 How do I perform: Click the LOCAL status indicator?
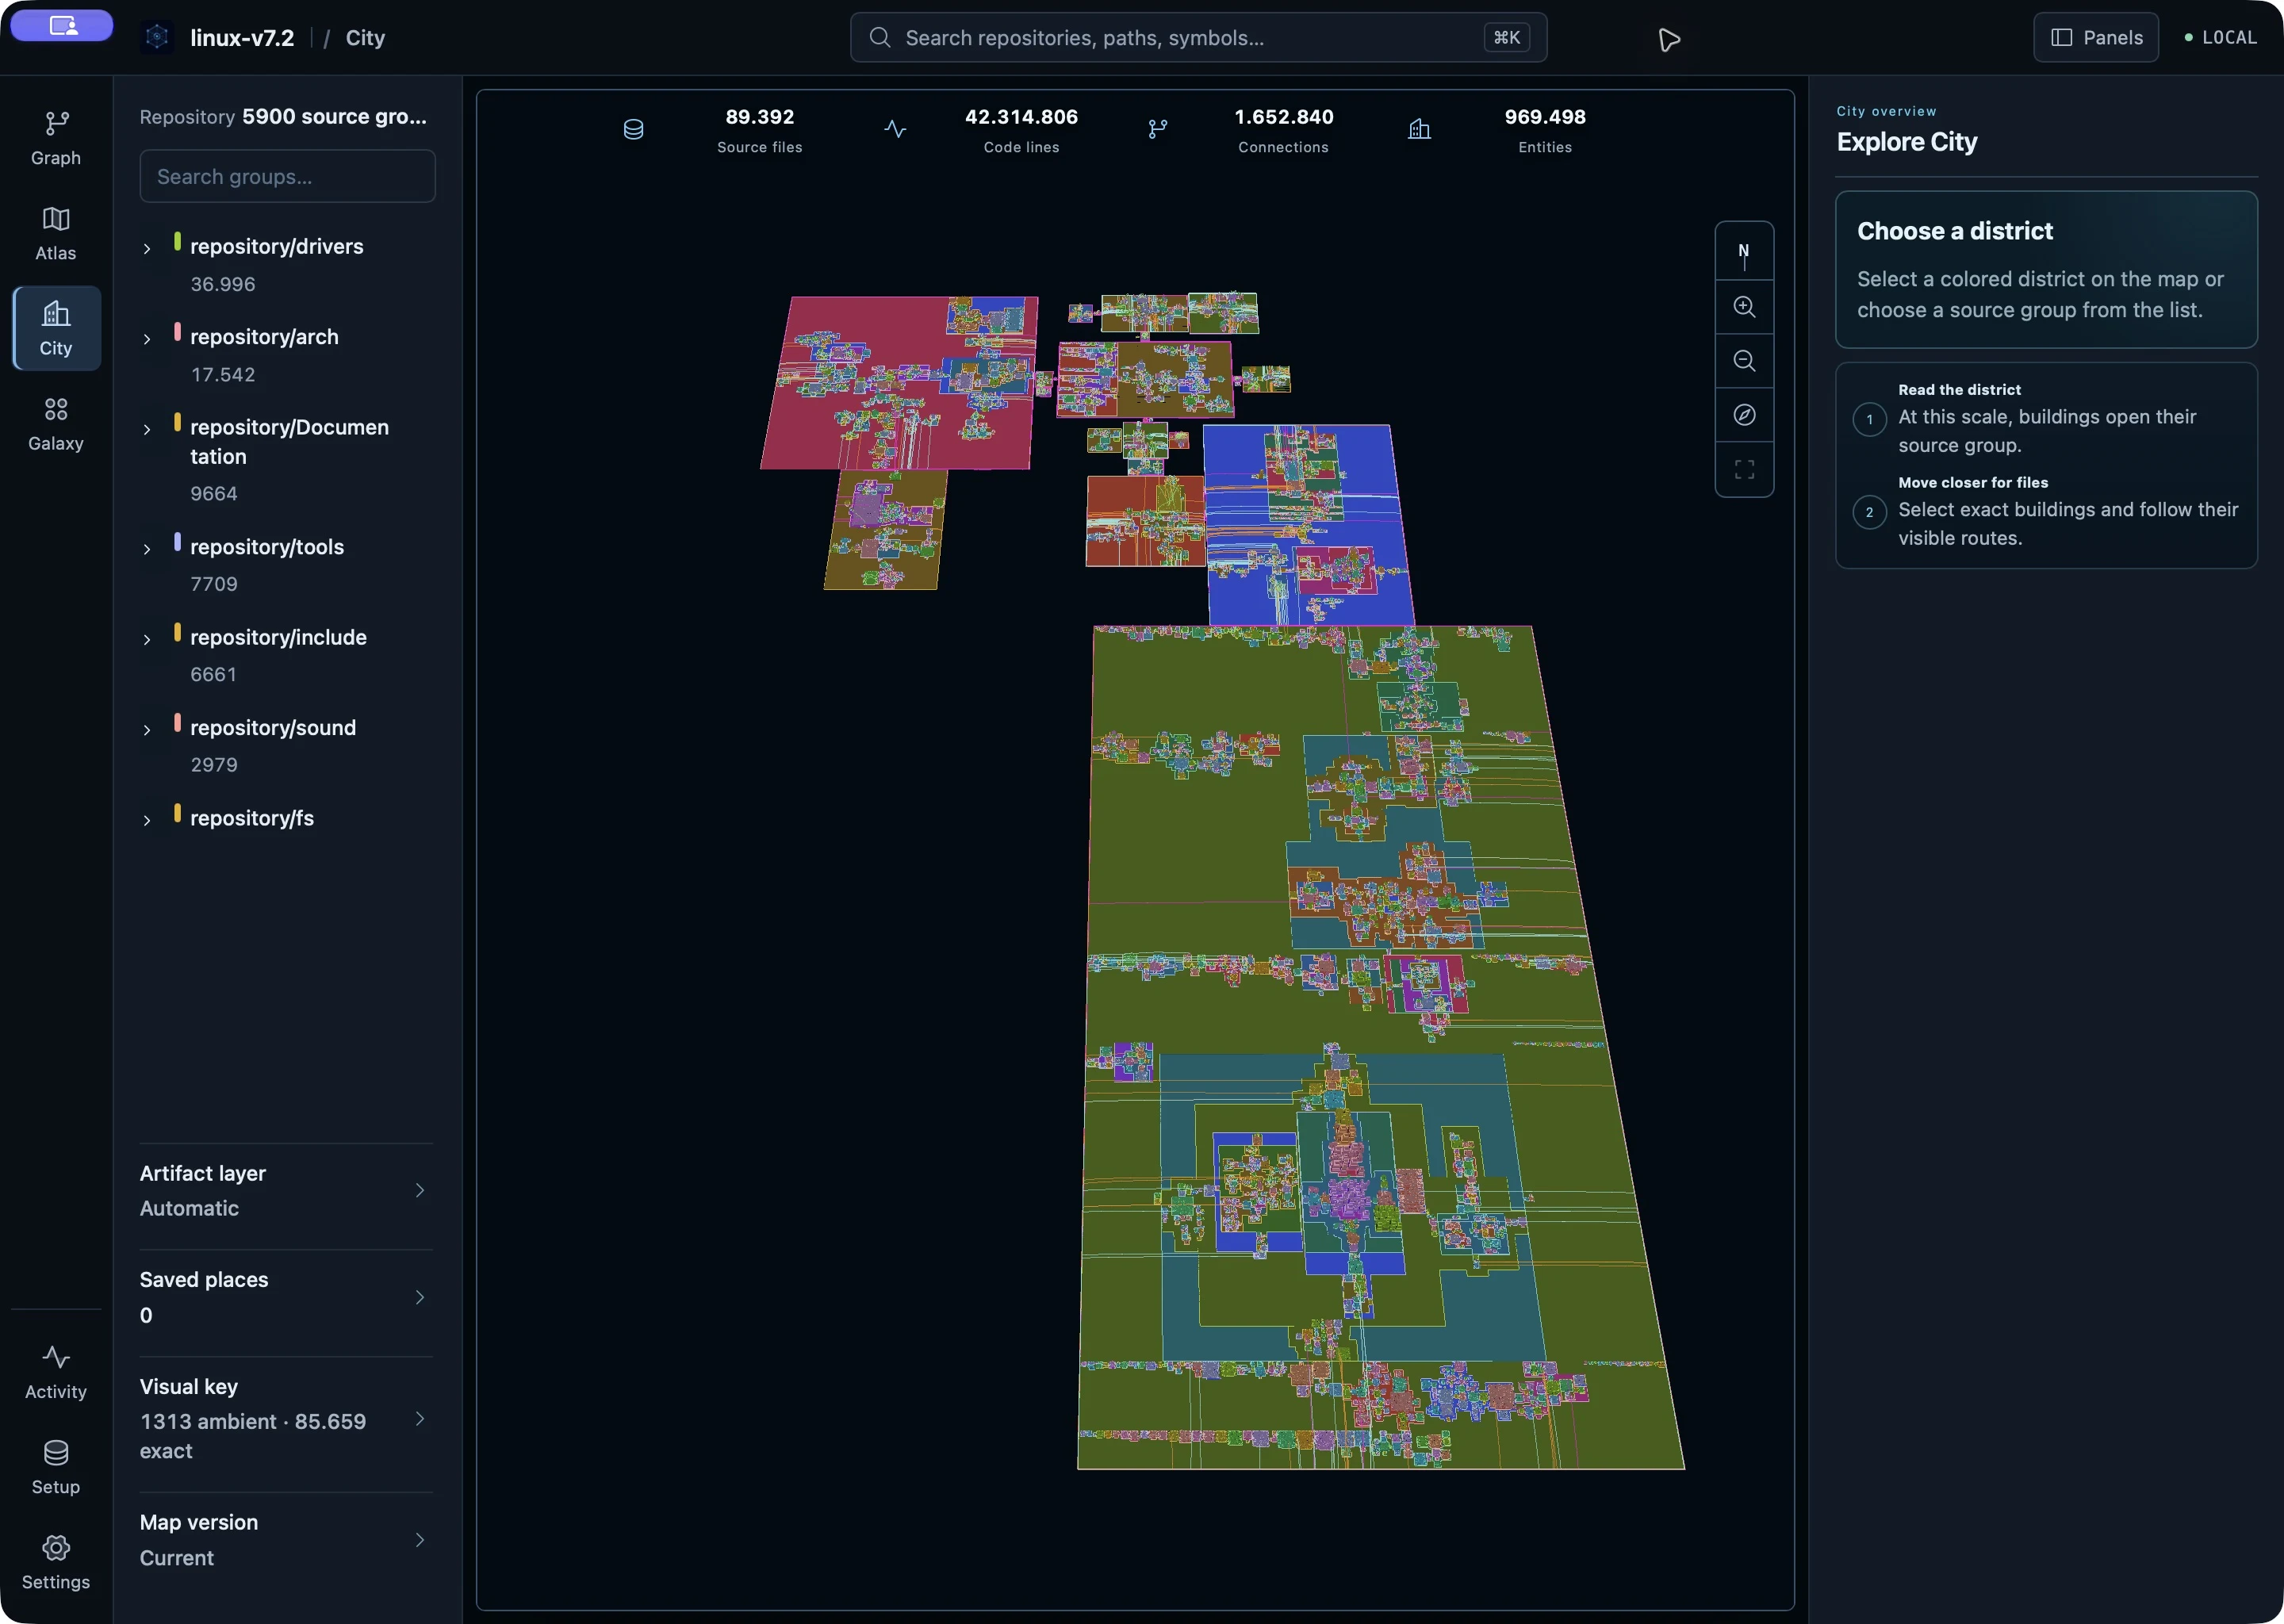tap(2220, 38)
